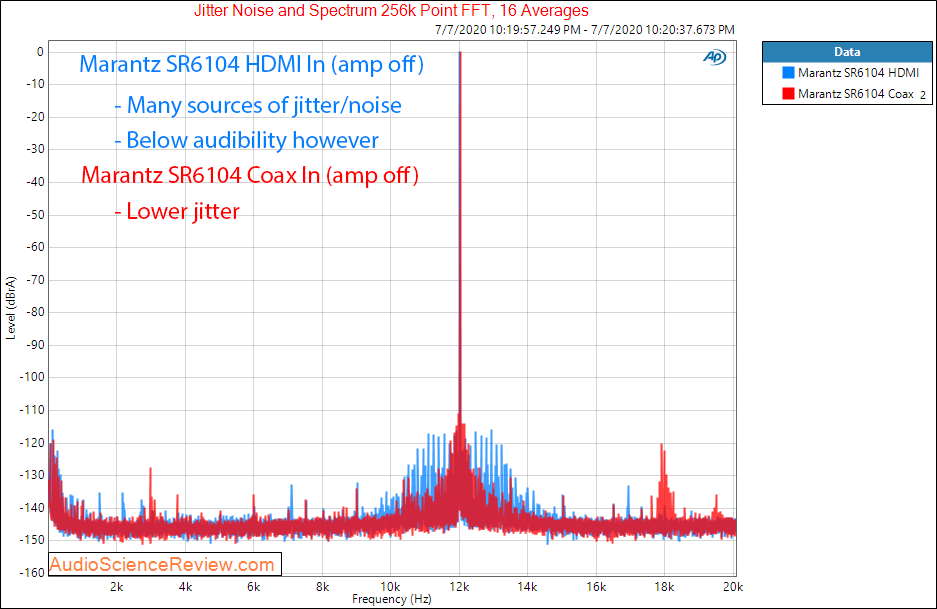Select Marantz SR6104 Coax legend entry
Screen dimensions: 937x609
point(856,94)
